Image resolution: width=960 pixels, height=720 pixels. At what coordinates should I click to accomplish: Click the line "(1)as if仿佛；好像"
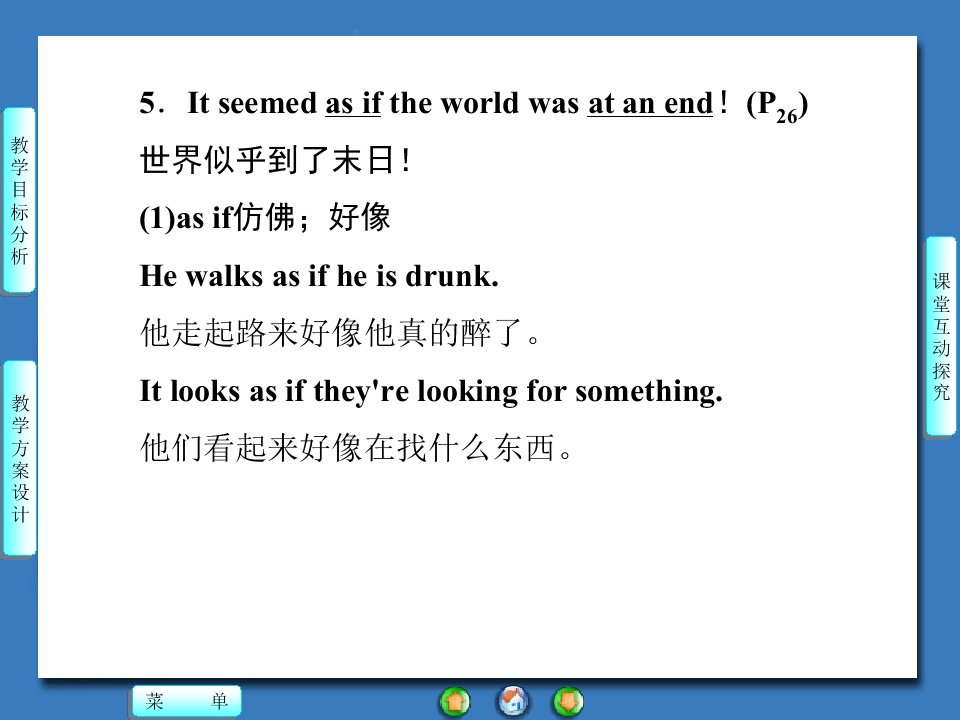click(x=265, y=217)
